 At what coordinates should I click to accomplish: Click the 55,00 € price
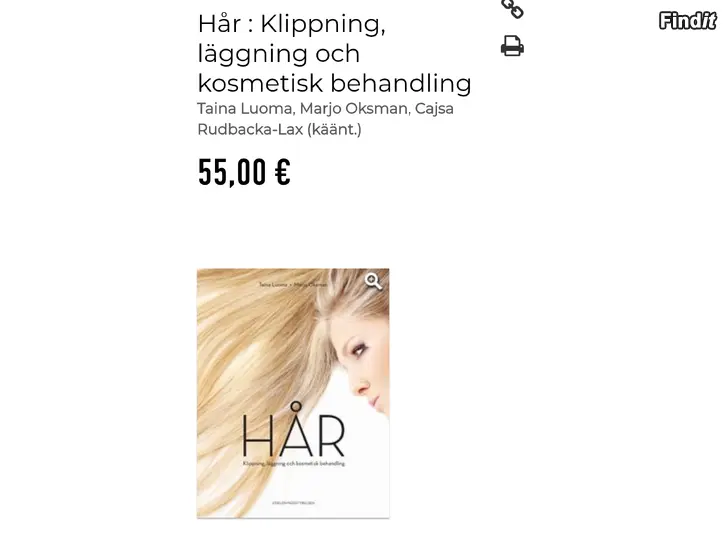244,172
